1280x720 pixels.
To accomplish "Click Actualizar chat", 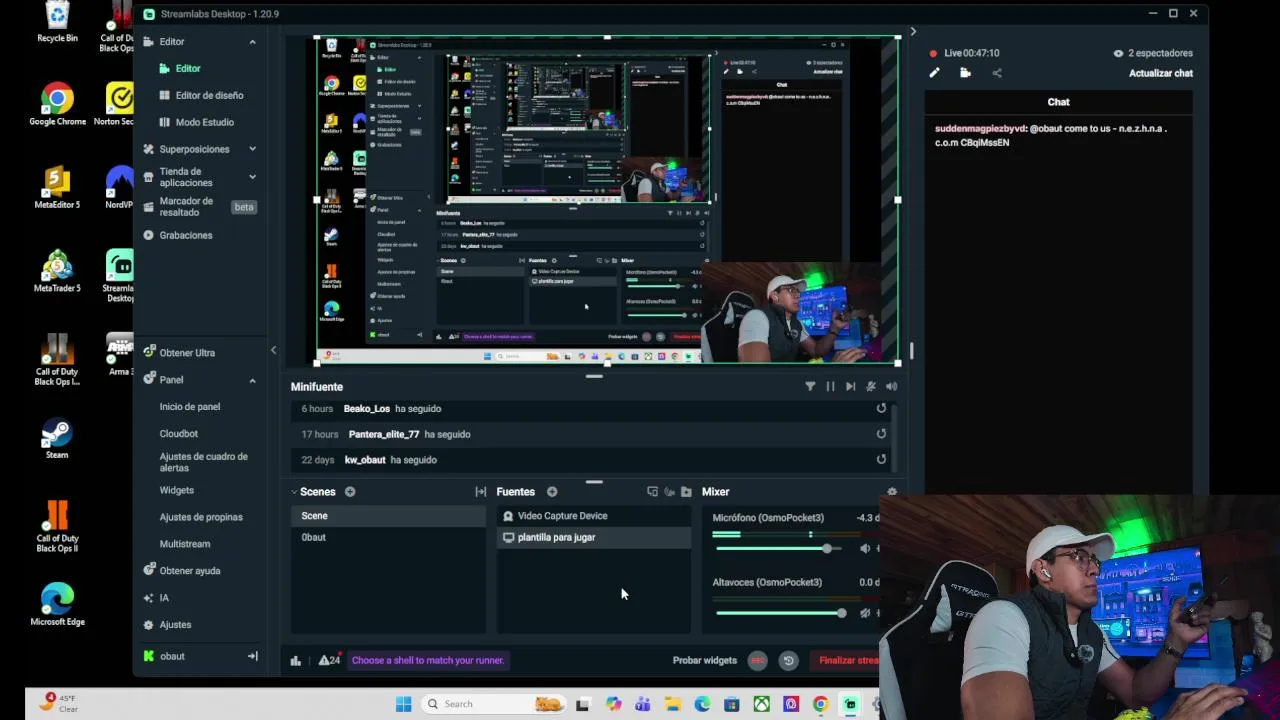I will [1160, 73].
